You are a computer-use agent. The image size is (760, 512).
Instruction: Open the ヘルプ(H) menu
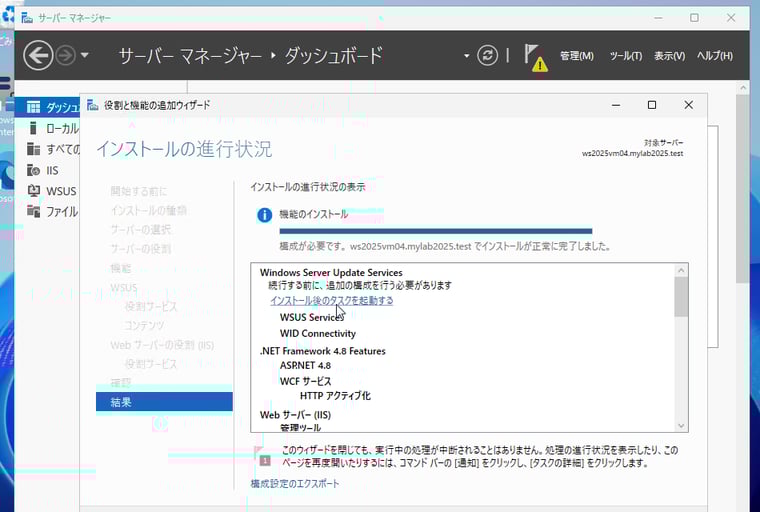coord(715,56)
